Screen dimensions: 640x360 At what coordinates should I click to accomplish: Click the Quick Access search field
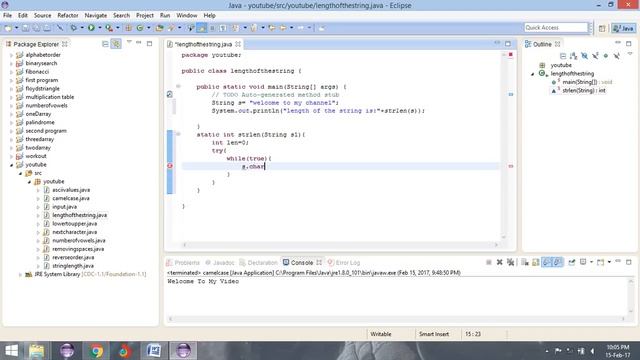click(x=556, y=27)
